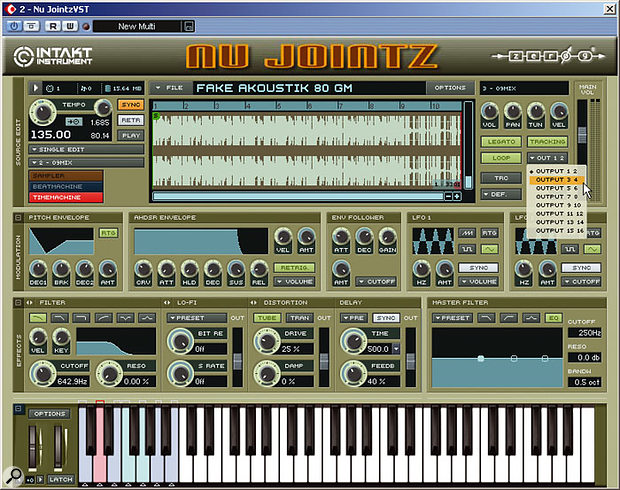
Task: Adjust the Distortion OUT level slider
Action: pos(324,361)
